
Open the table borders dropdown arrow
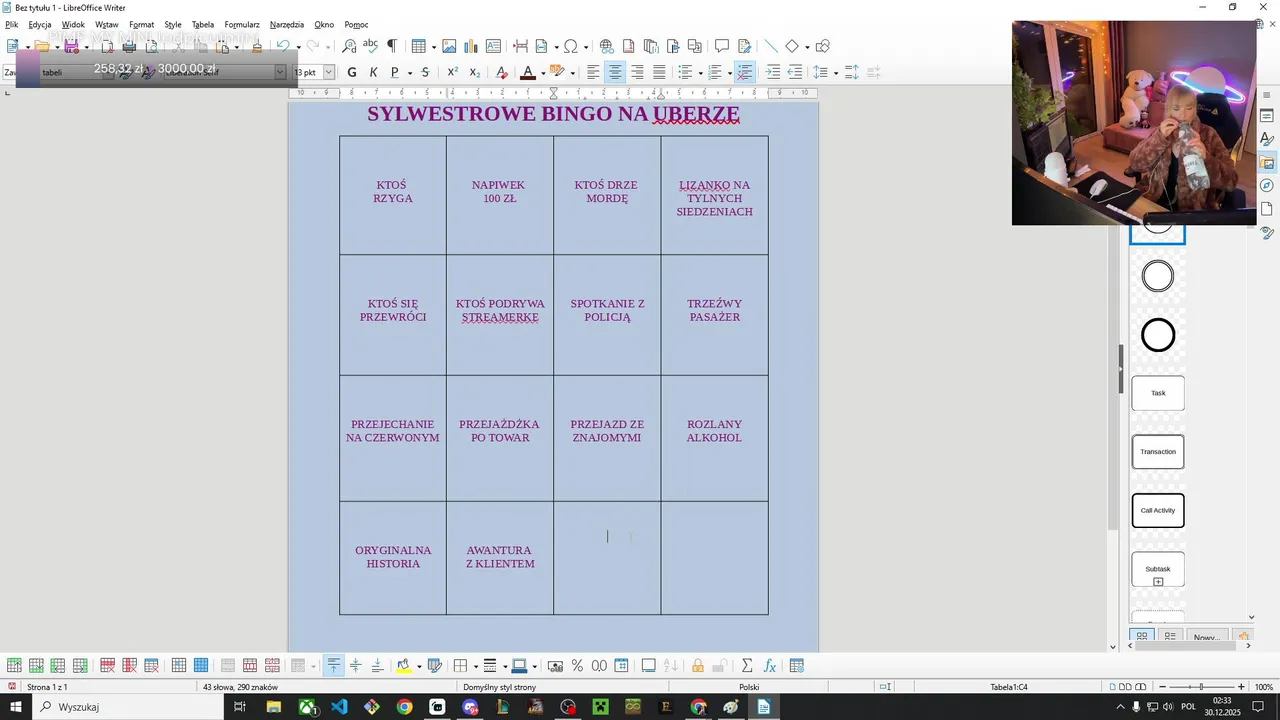tap(475, 666)
